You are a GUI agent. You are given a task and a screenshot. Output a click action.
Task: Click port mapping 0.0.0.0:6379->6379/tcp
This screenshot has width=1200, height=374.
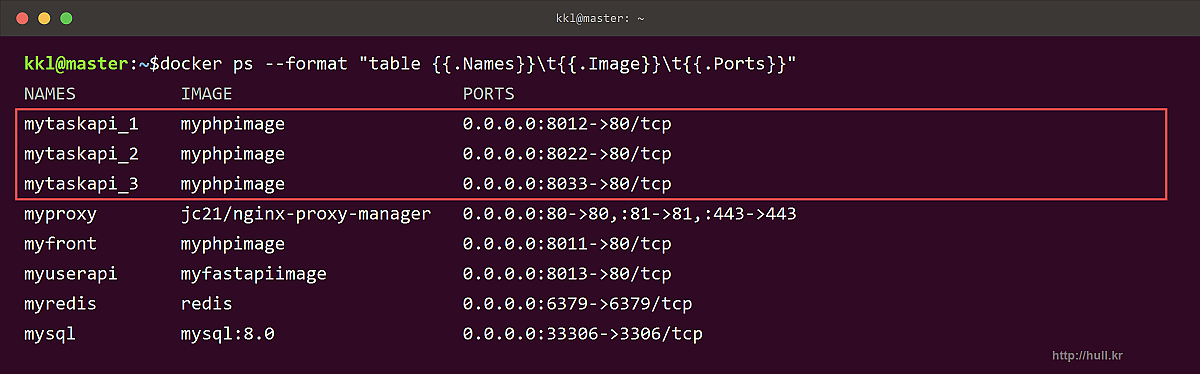(x=578, y=304)
